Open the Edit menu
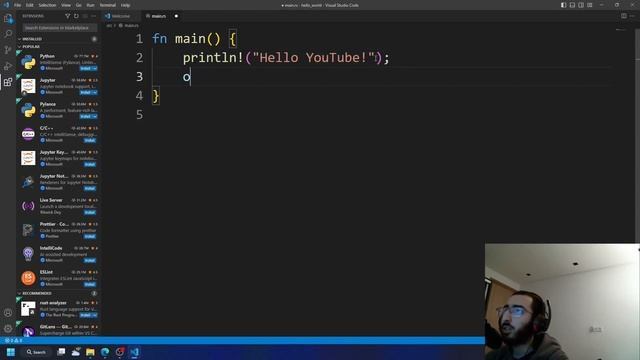This screenshot has width=640, height=360. point(30,5)
